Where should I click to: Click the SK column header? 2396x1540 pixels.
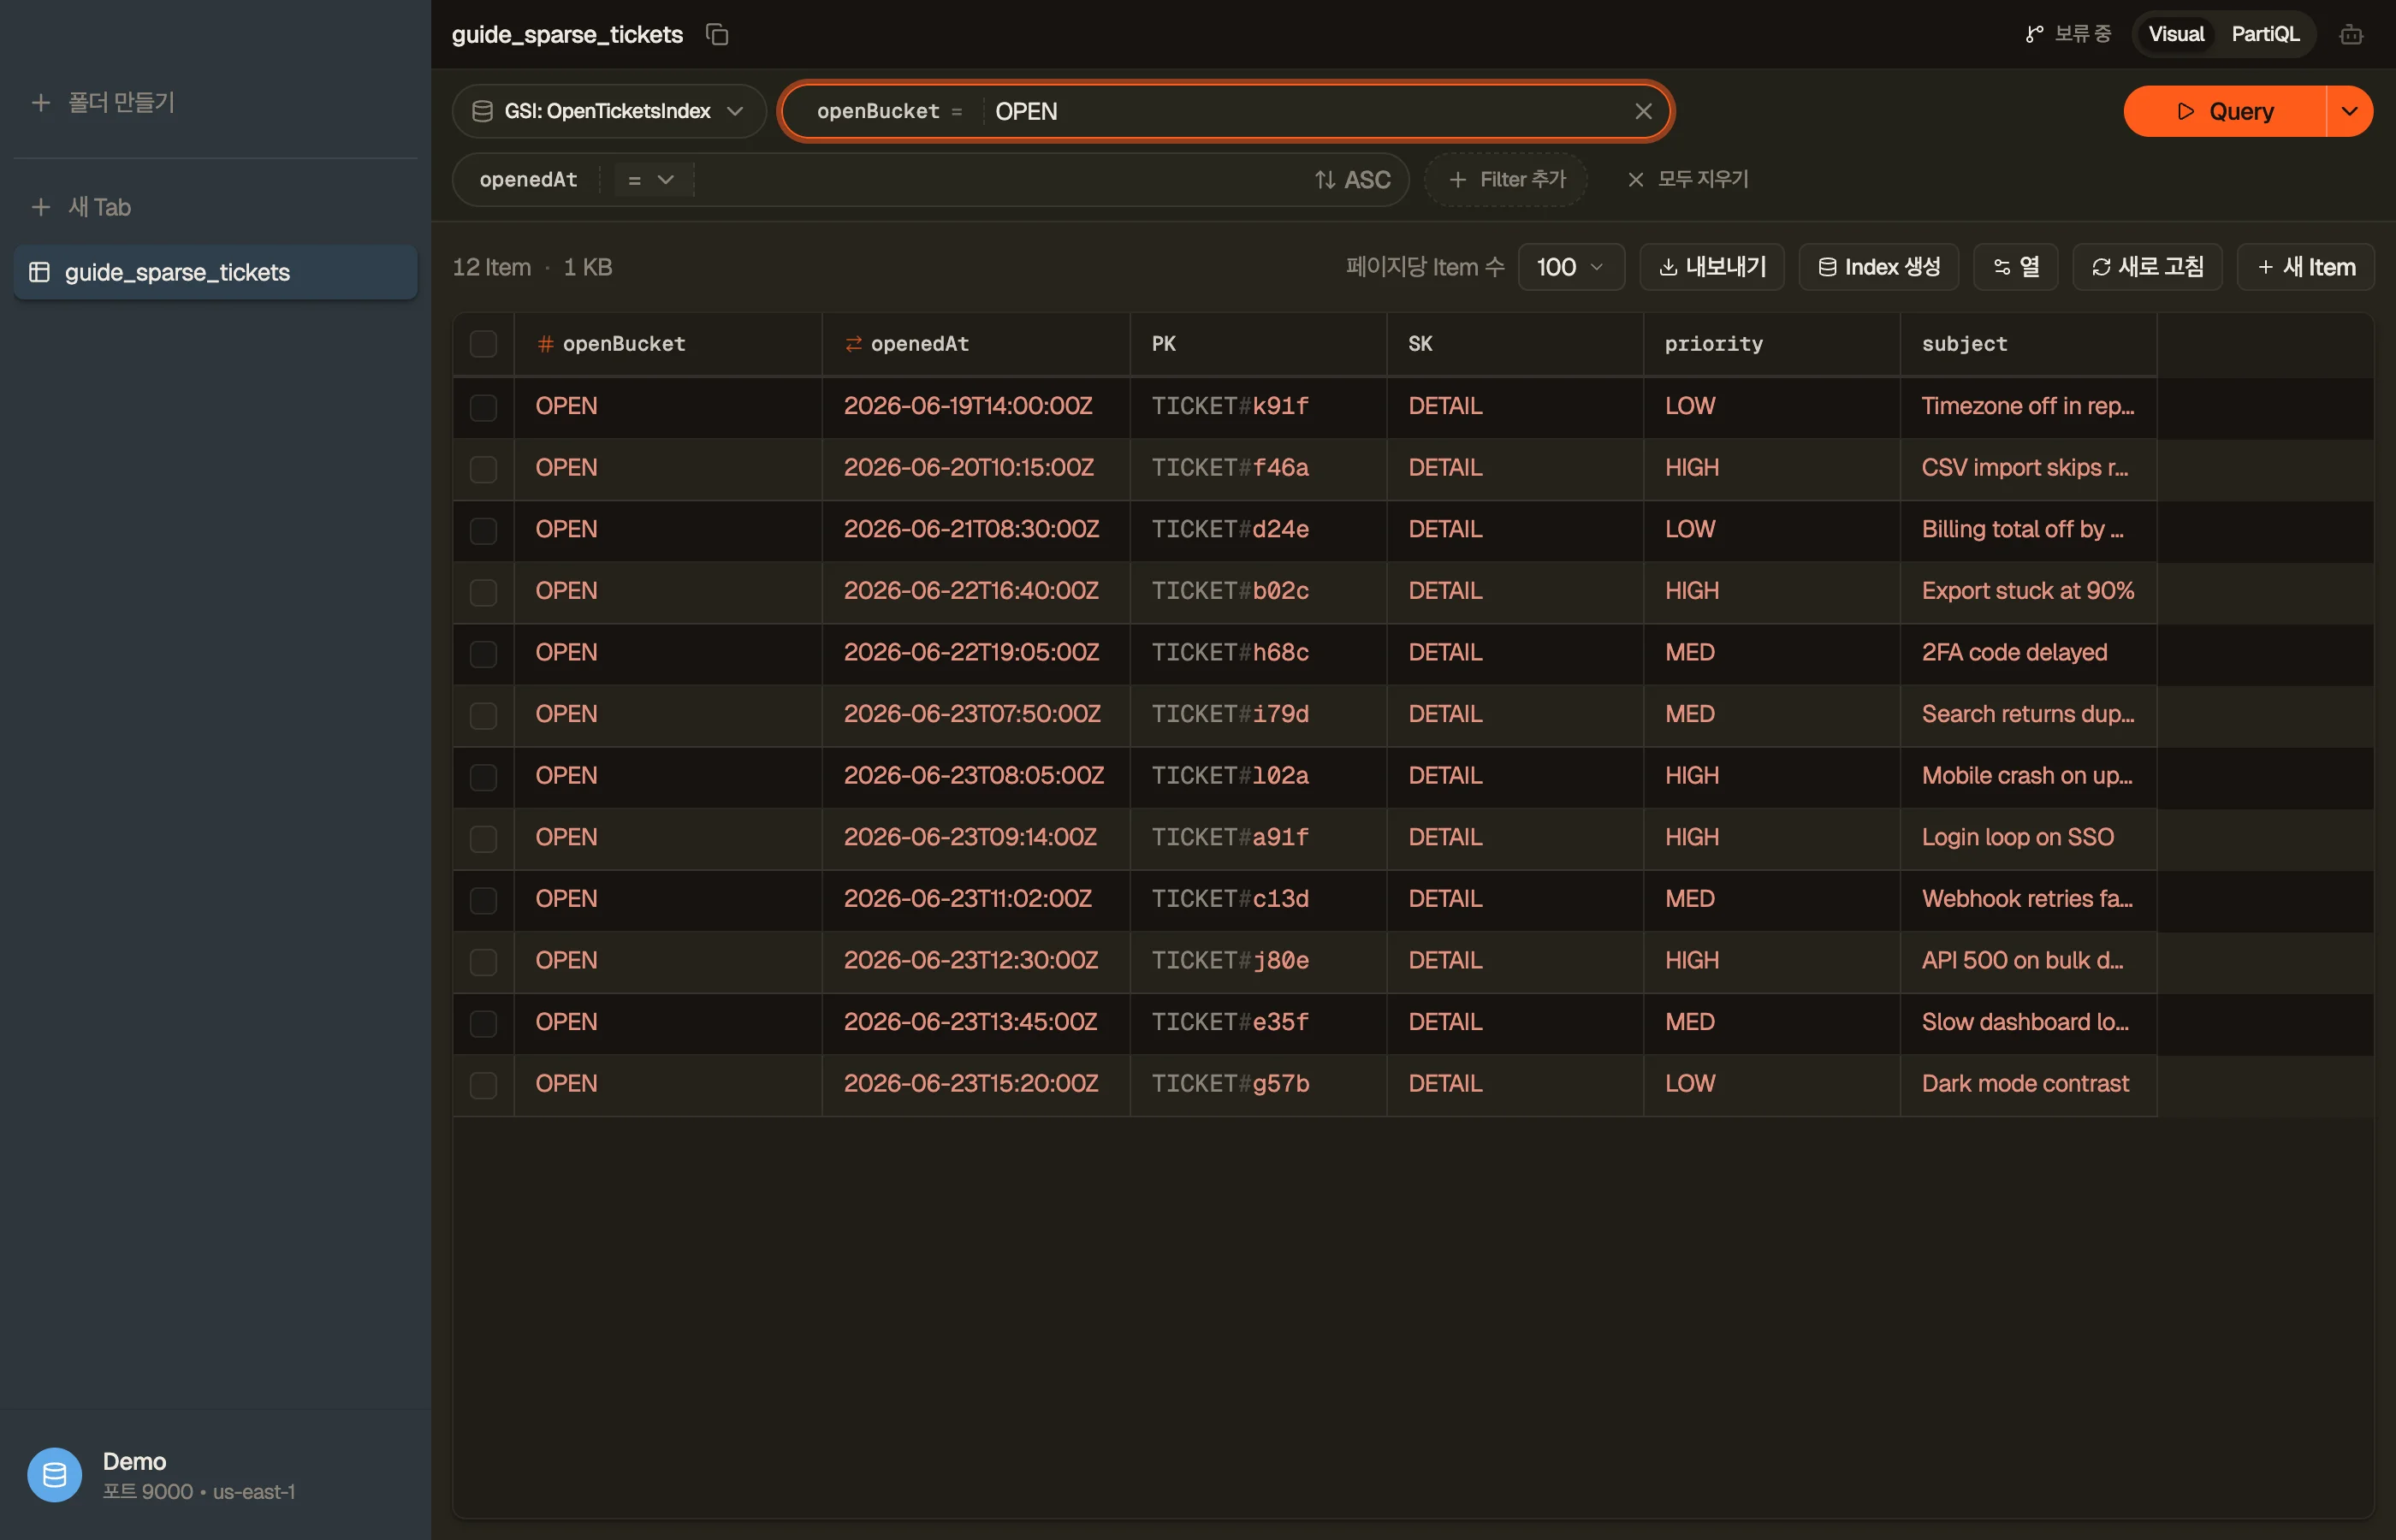(x=1515, y=344)
